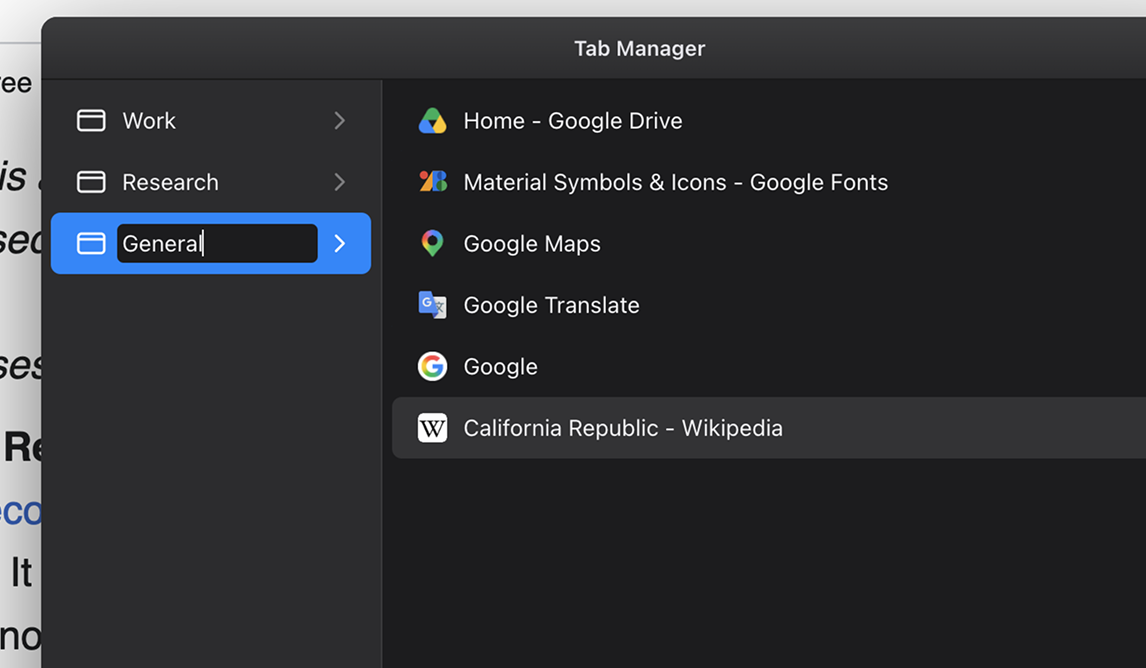This screenshot has width=1146, height=668.
Task: Open the Google Translate tab entry
Action: pos(769,305)
